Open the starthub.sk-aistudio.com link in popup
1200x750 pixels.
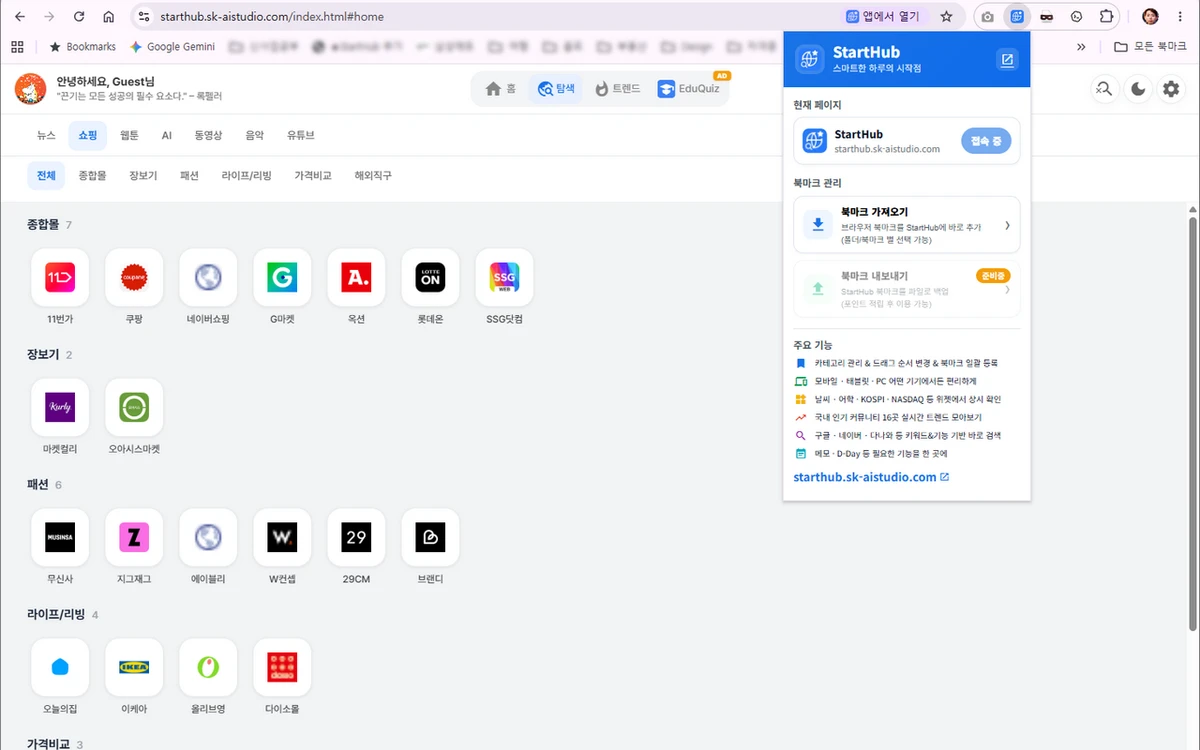click(x=871, y=477)
